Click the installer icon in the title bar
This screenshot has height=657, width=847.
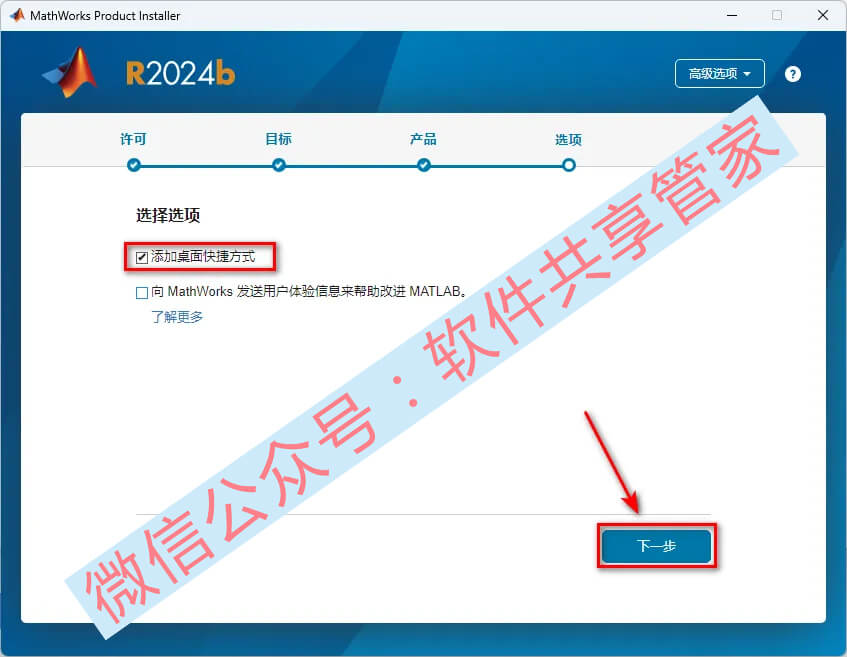tap(17, 15)
